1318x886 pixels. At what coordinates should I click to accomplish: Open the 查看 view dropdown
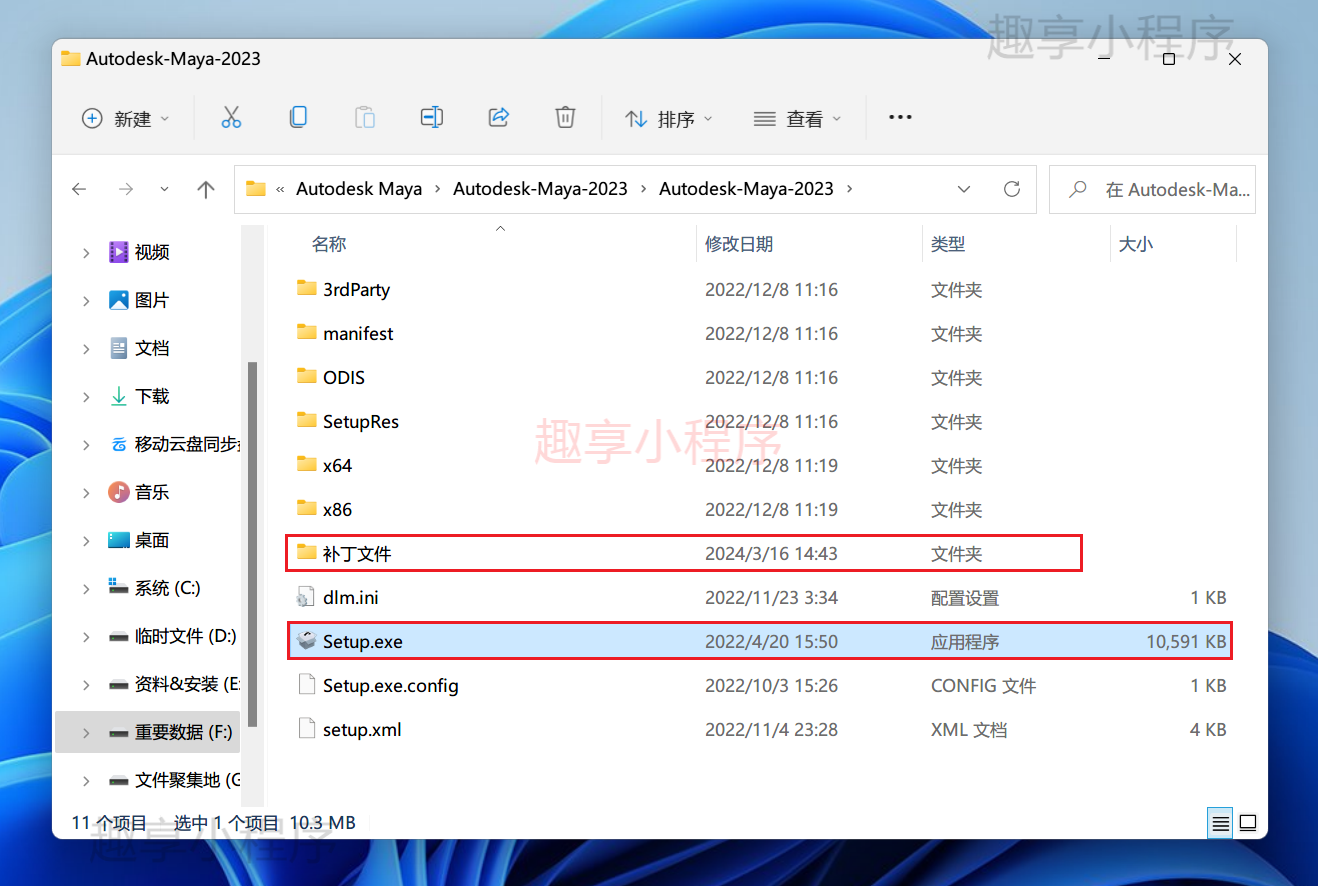797,118
